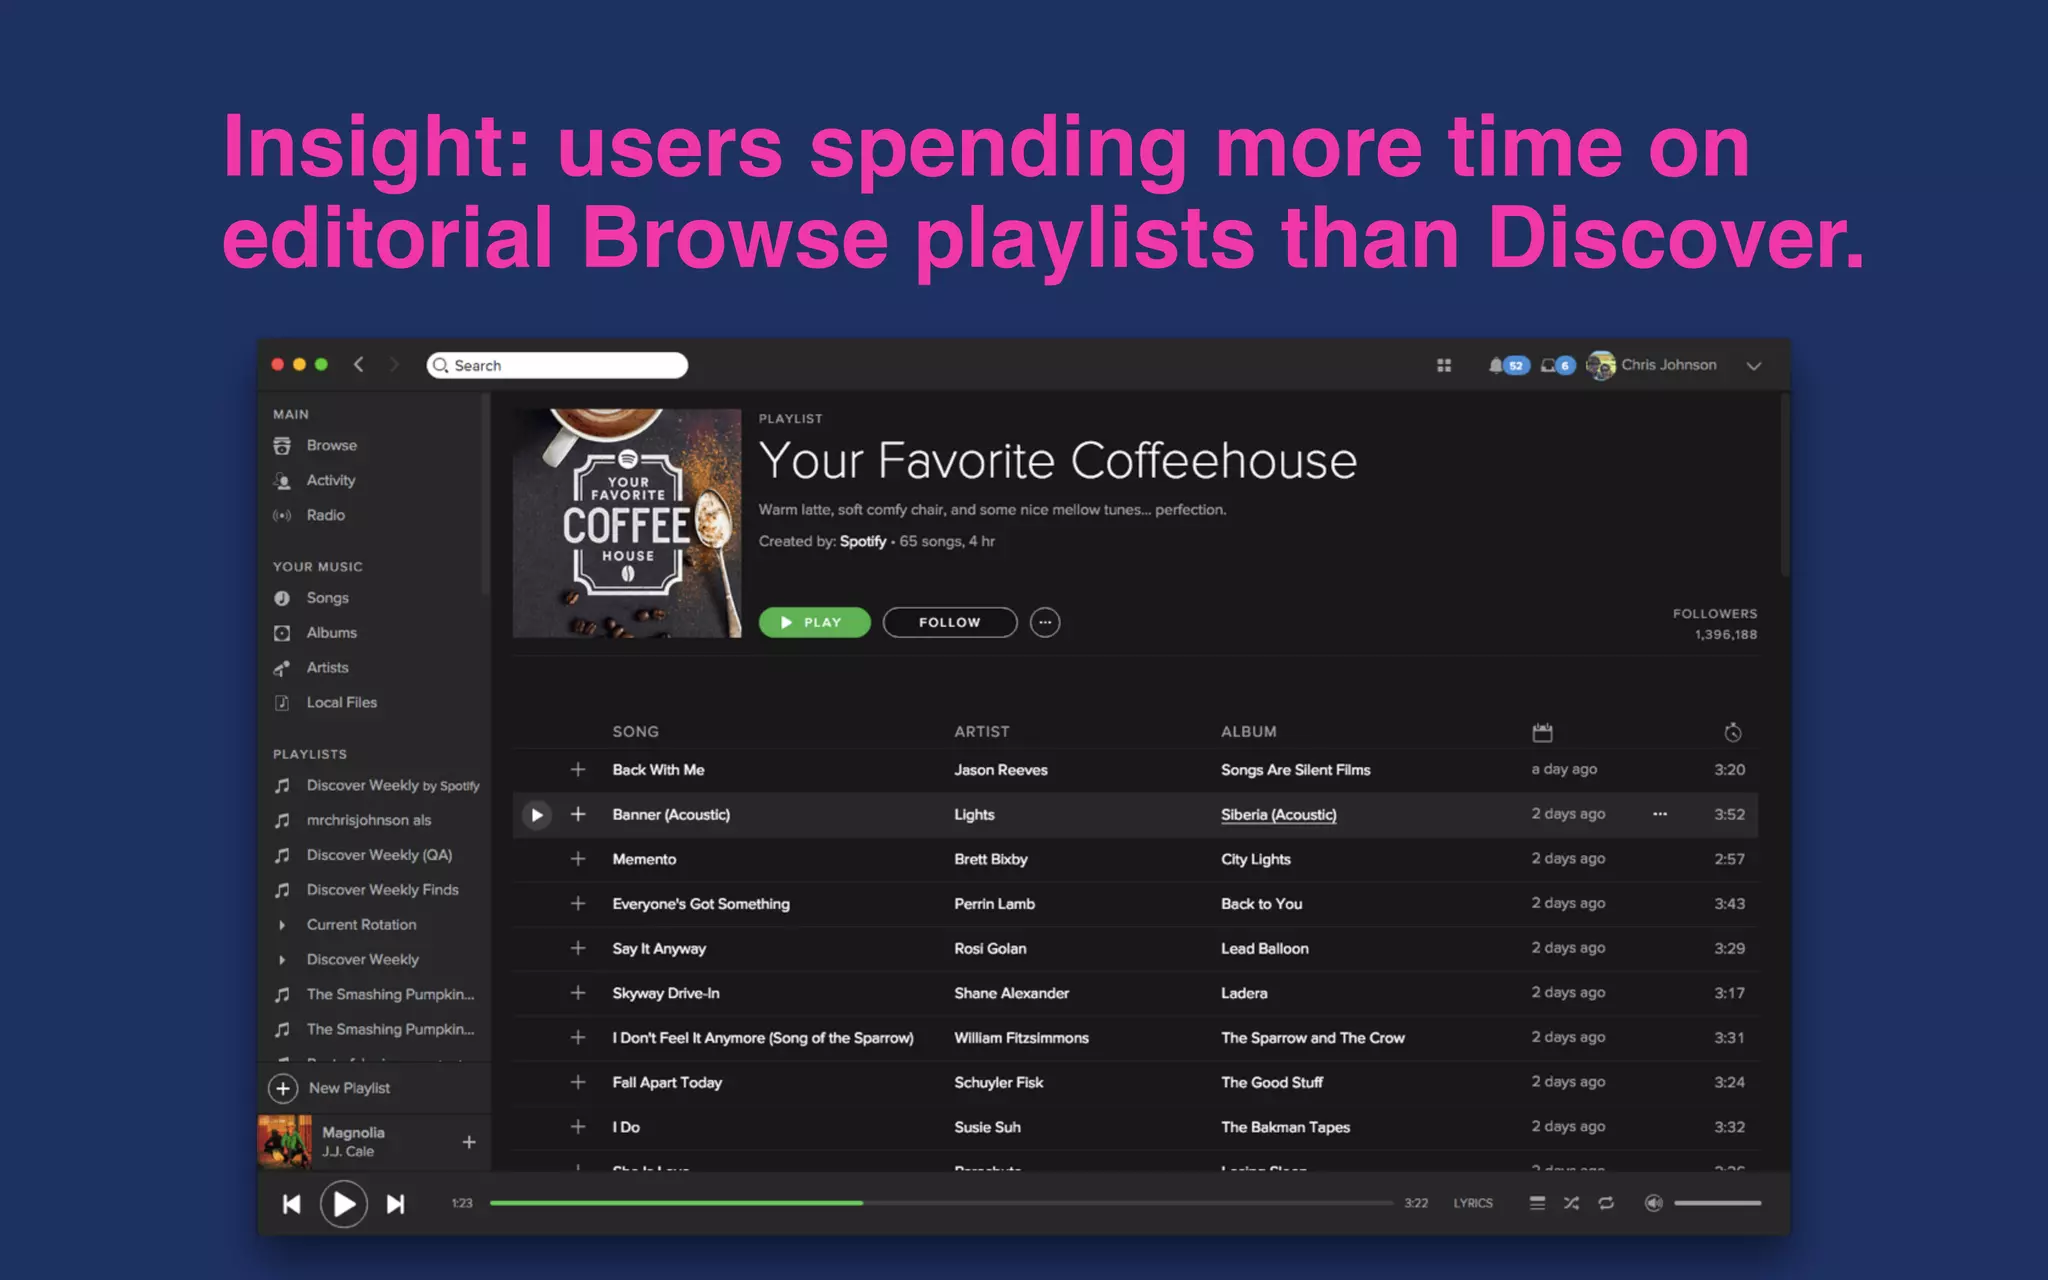
Task: Open Albums under Your Music
Action: point(332,633)
